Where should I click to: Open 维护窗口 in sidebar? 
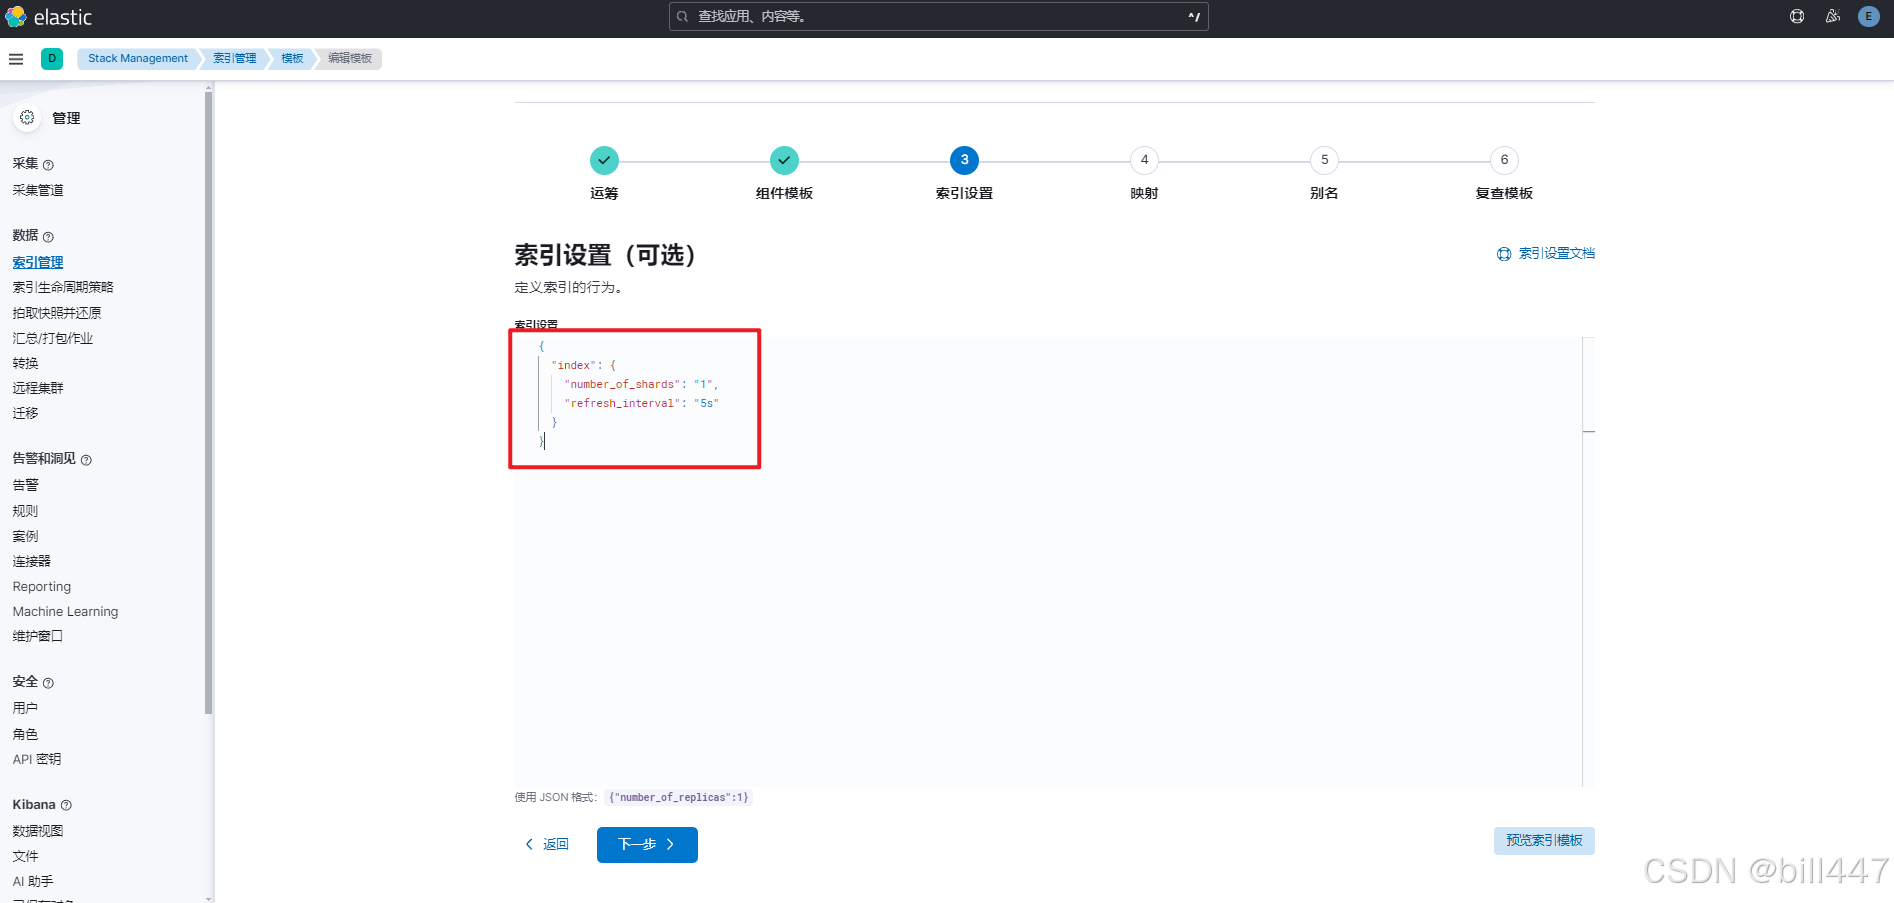click(x=38, y=636)
